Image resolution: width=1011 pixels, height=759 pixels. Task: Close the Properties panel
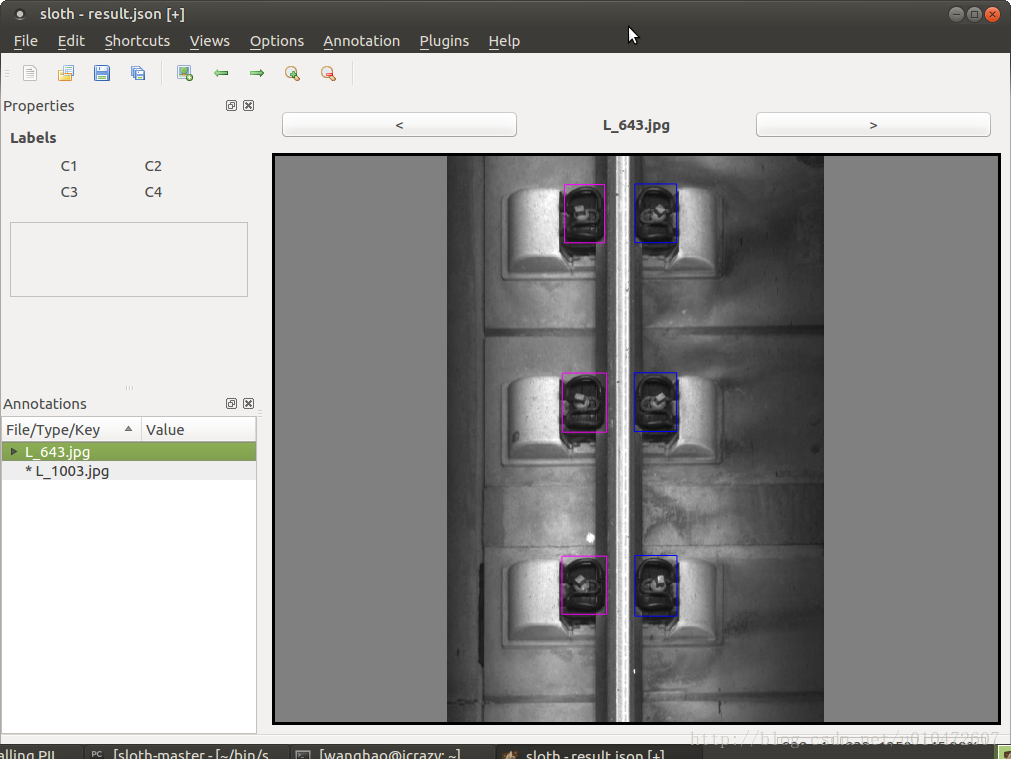pyautogui.click(x=248, y=106)
